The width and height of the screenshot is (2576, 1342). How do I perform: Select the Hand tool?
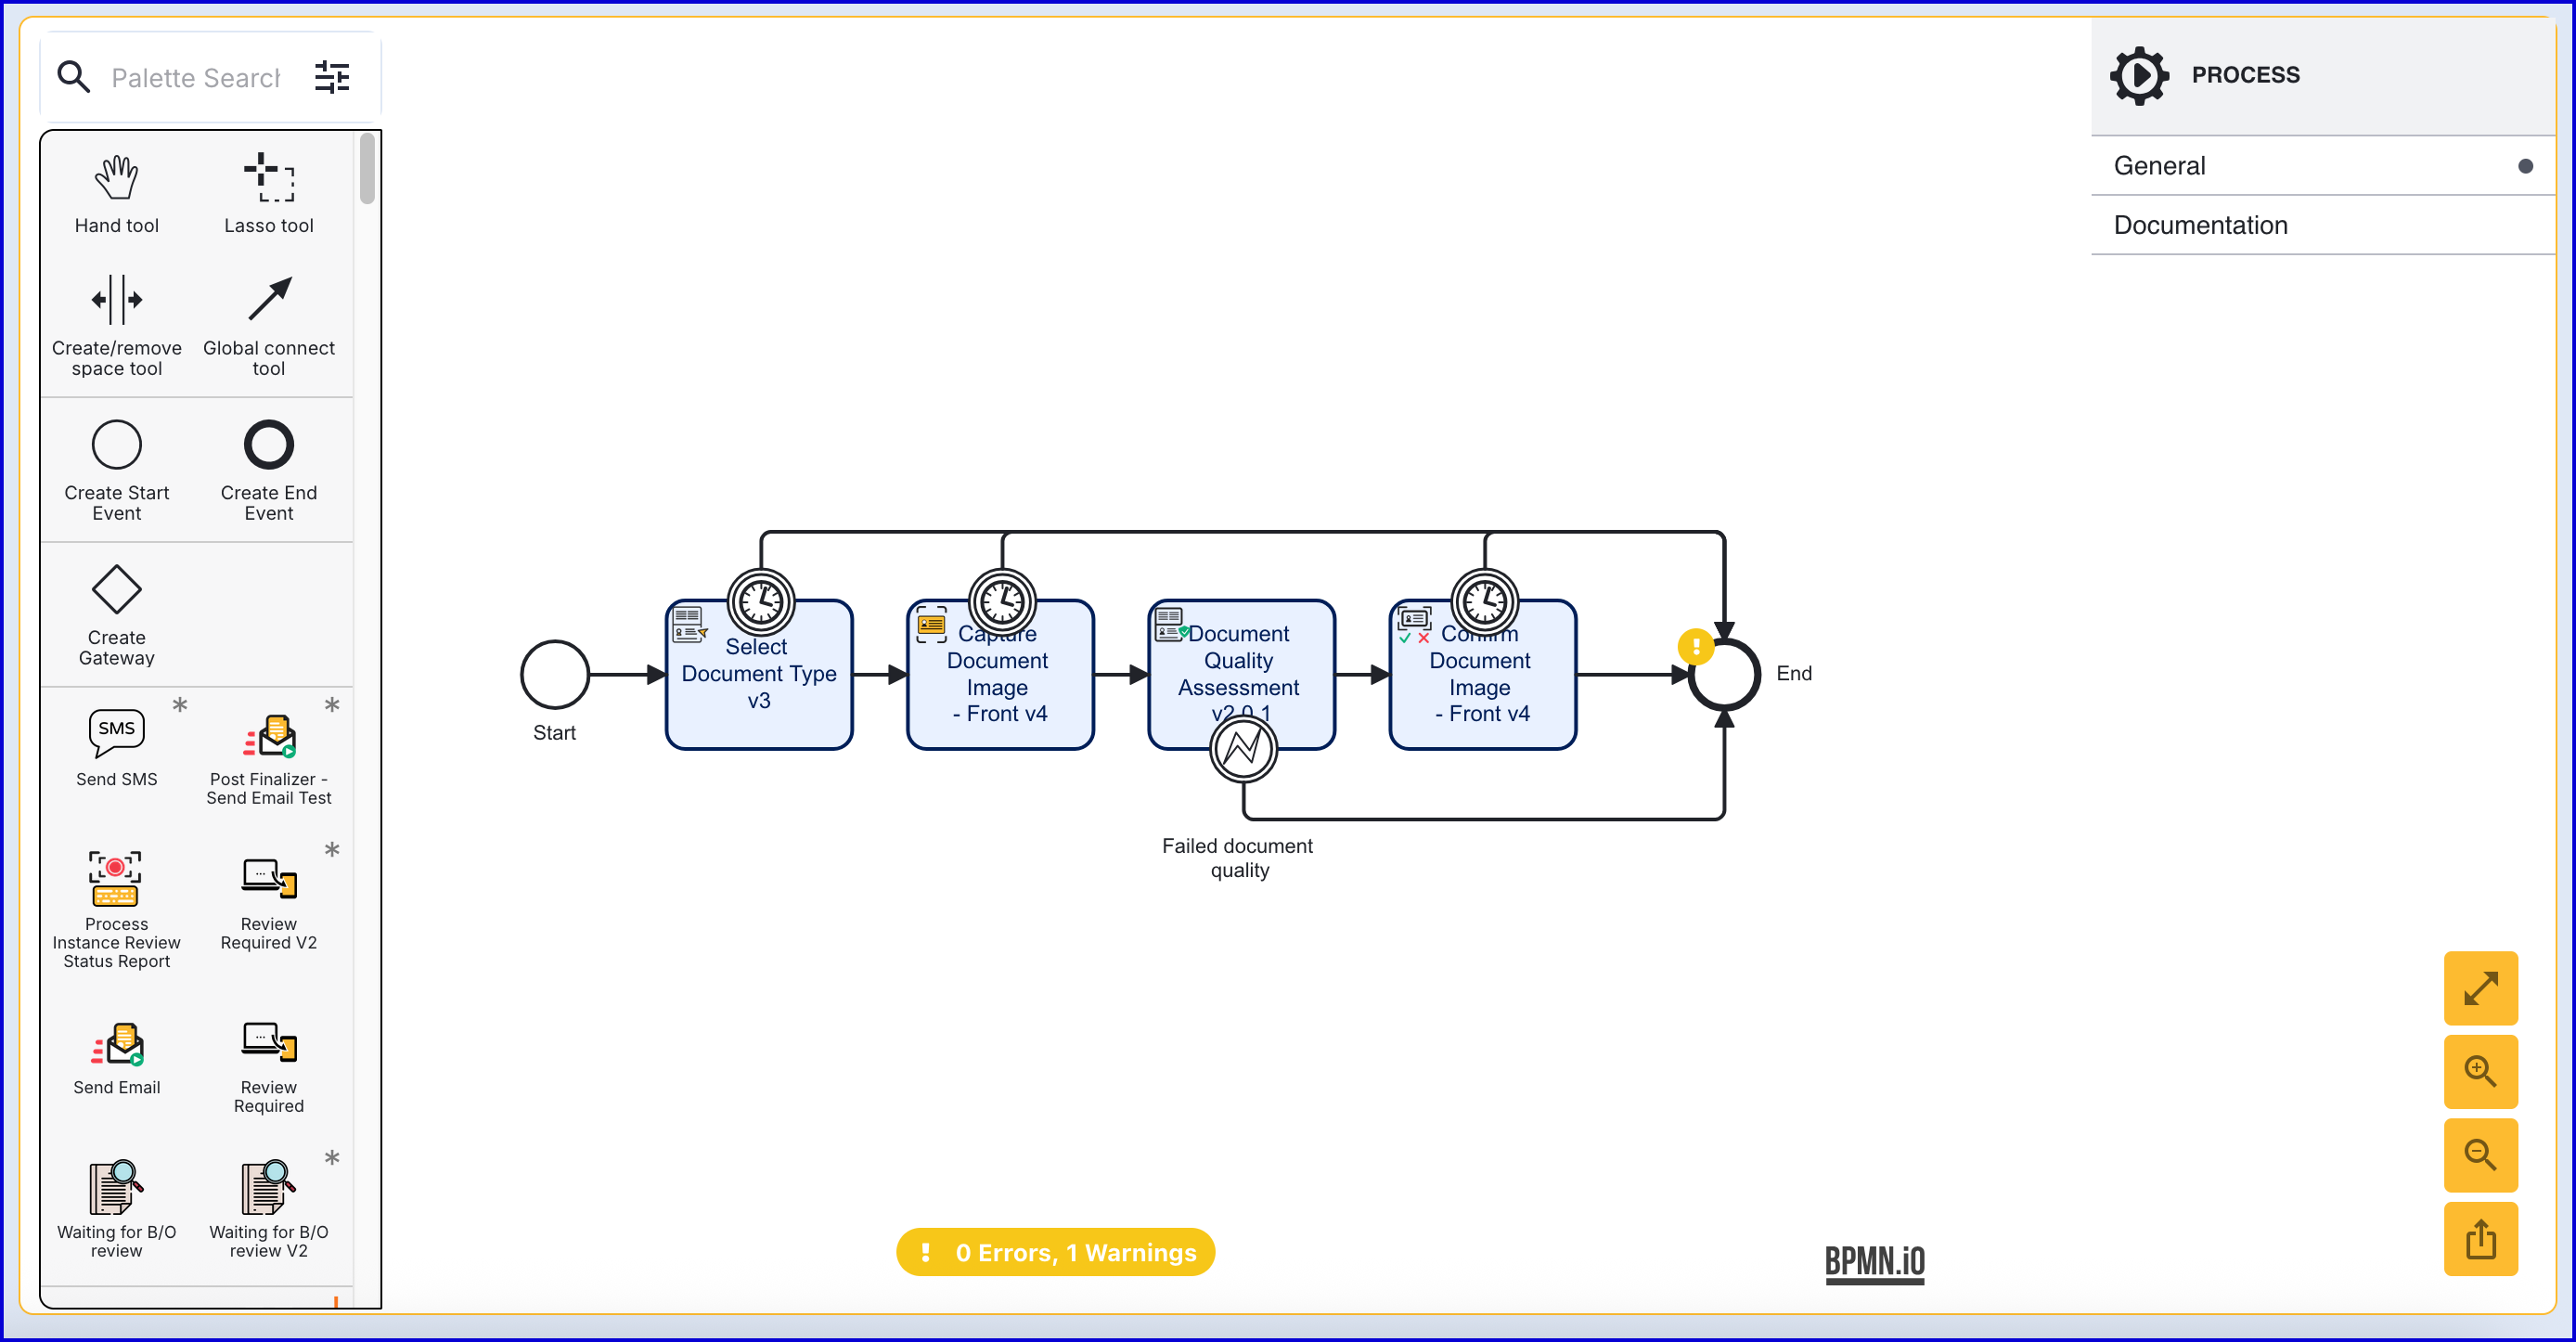(116, 181)
